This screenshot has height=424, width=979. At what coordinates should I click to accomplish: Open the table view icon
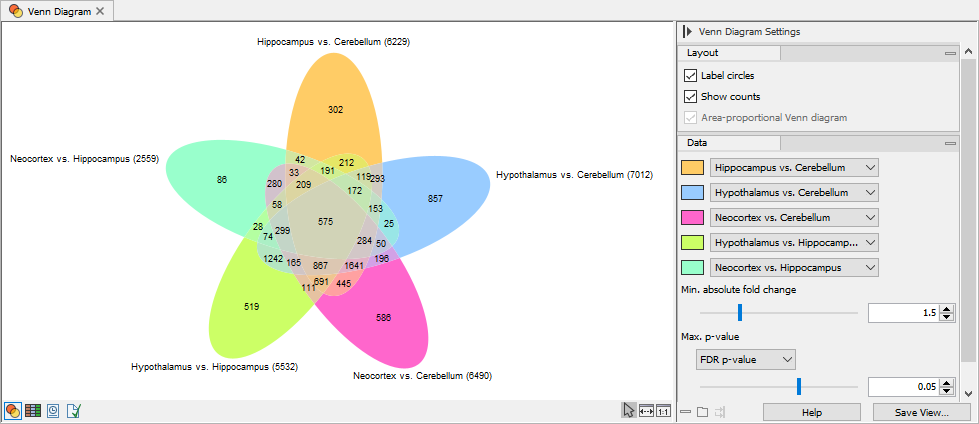[x=33, y=411]
